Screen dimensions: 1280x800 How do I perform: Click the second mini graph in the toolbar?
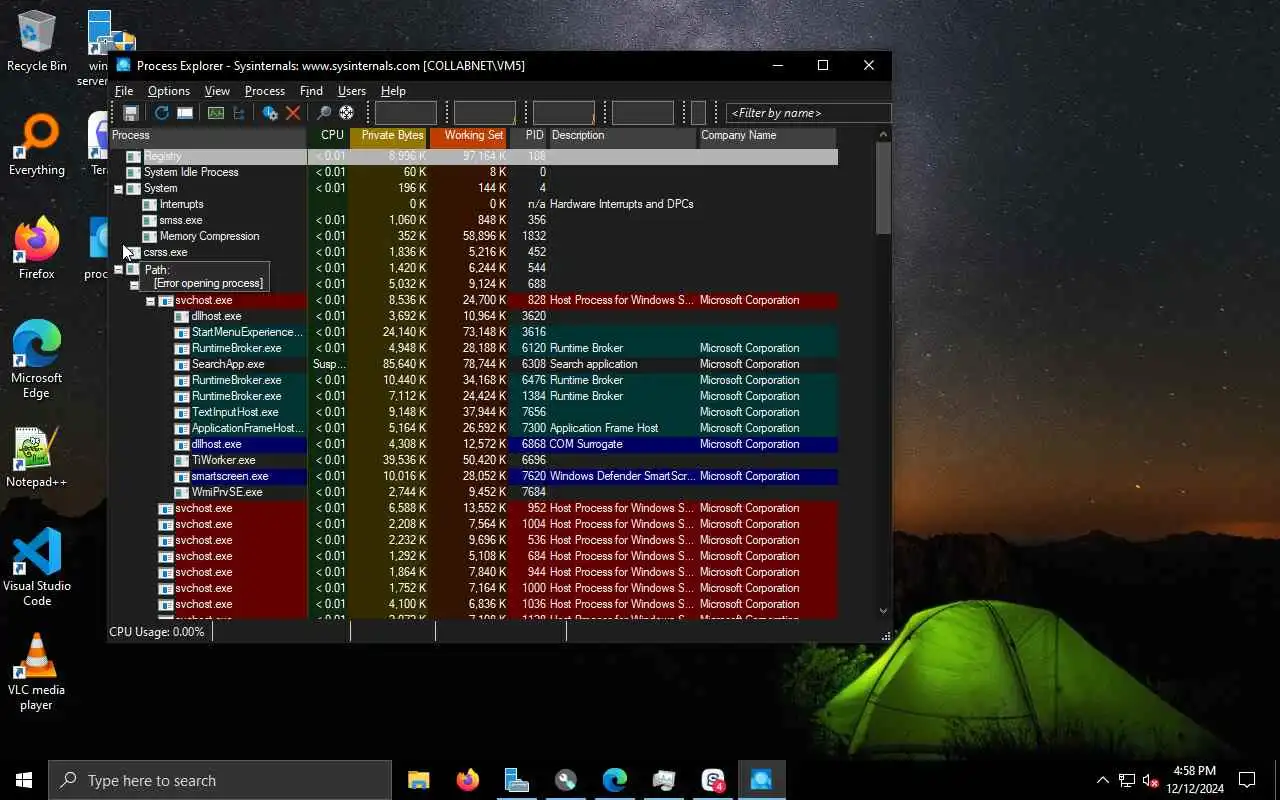point(485,113)
